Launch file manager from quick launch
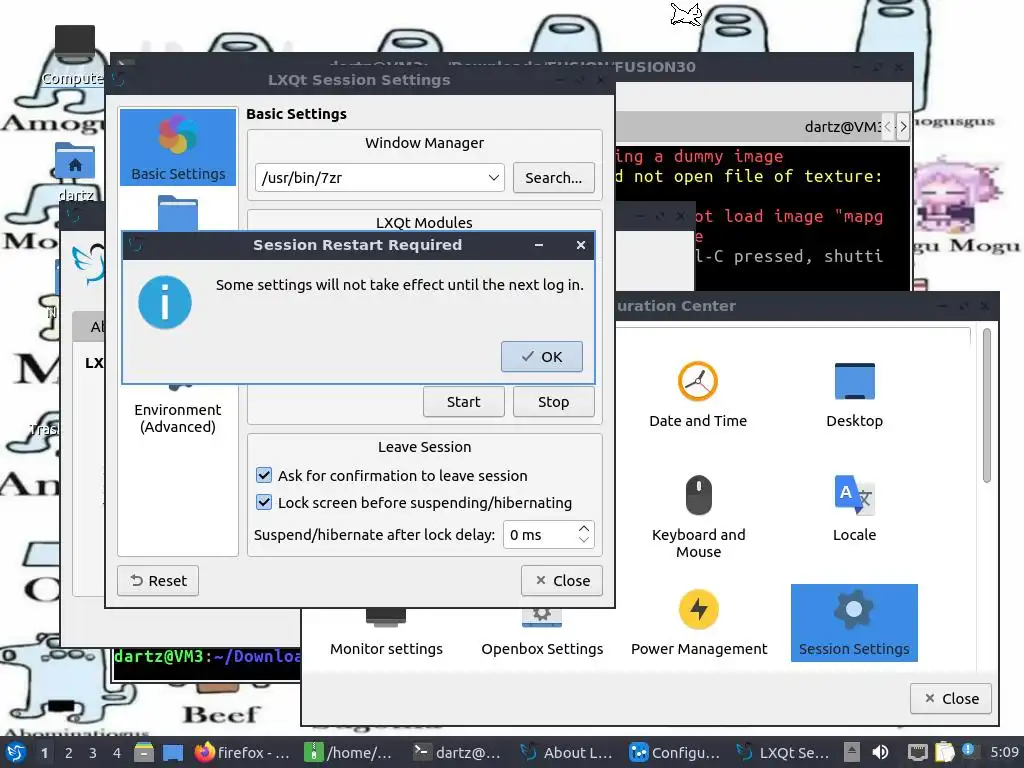Viewport: 1024px width, 768px height. 144,753
